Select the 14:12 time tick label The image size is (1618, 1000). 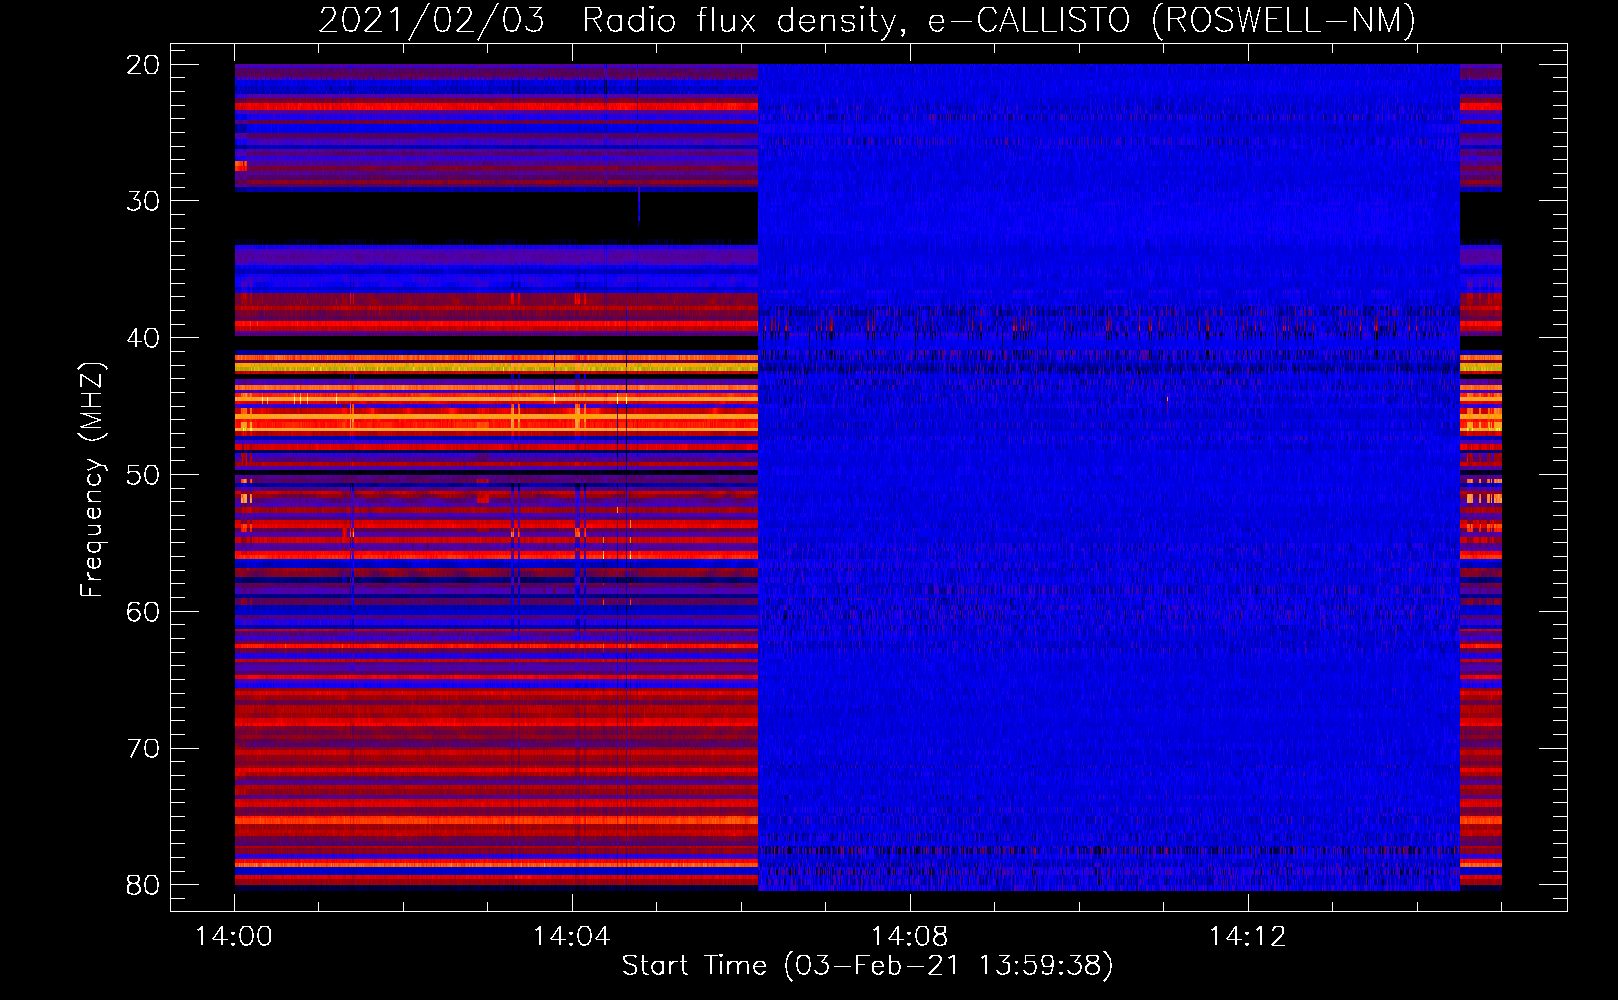[1247, 937]
